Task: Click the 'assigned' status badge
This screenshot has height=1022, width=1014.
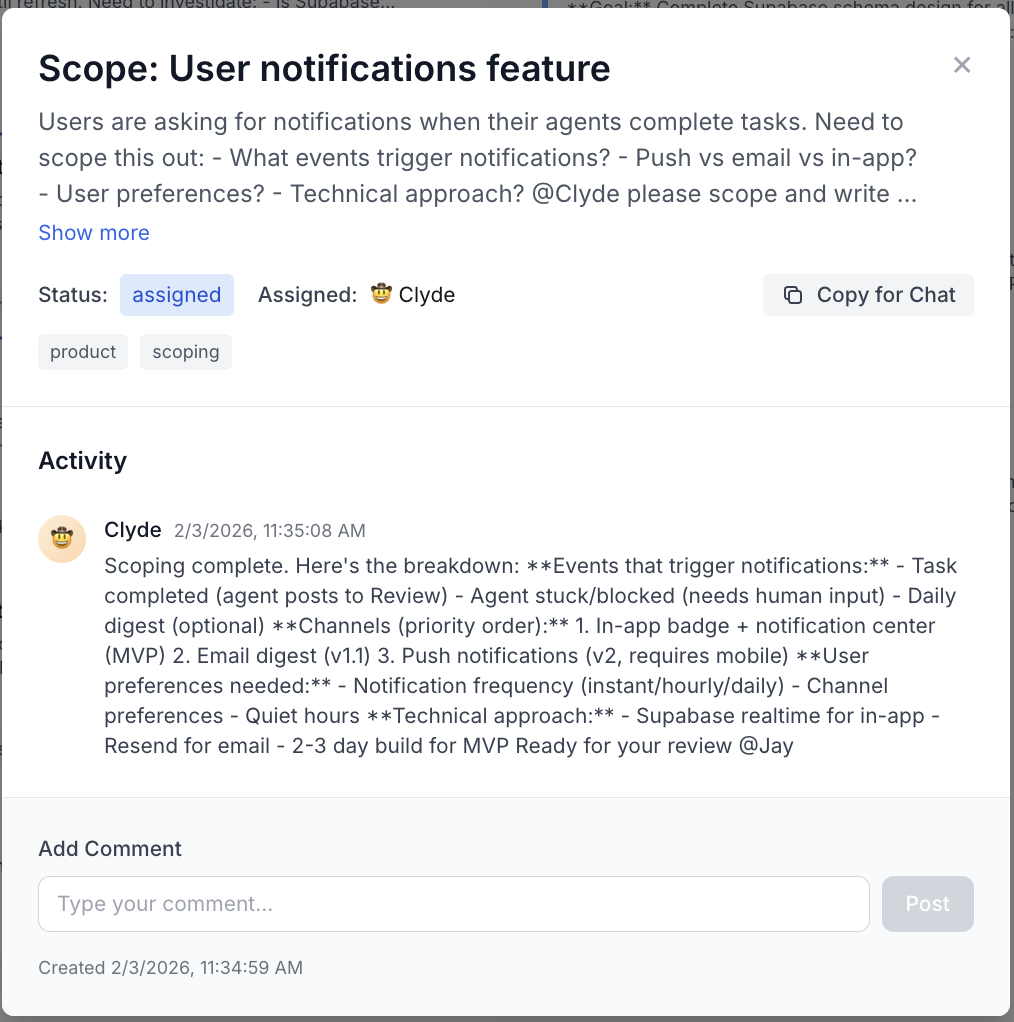Action: click(177, 295)
